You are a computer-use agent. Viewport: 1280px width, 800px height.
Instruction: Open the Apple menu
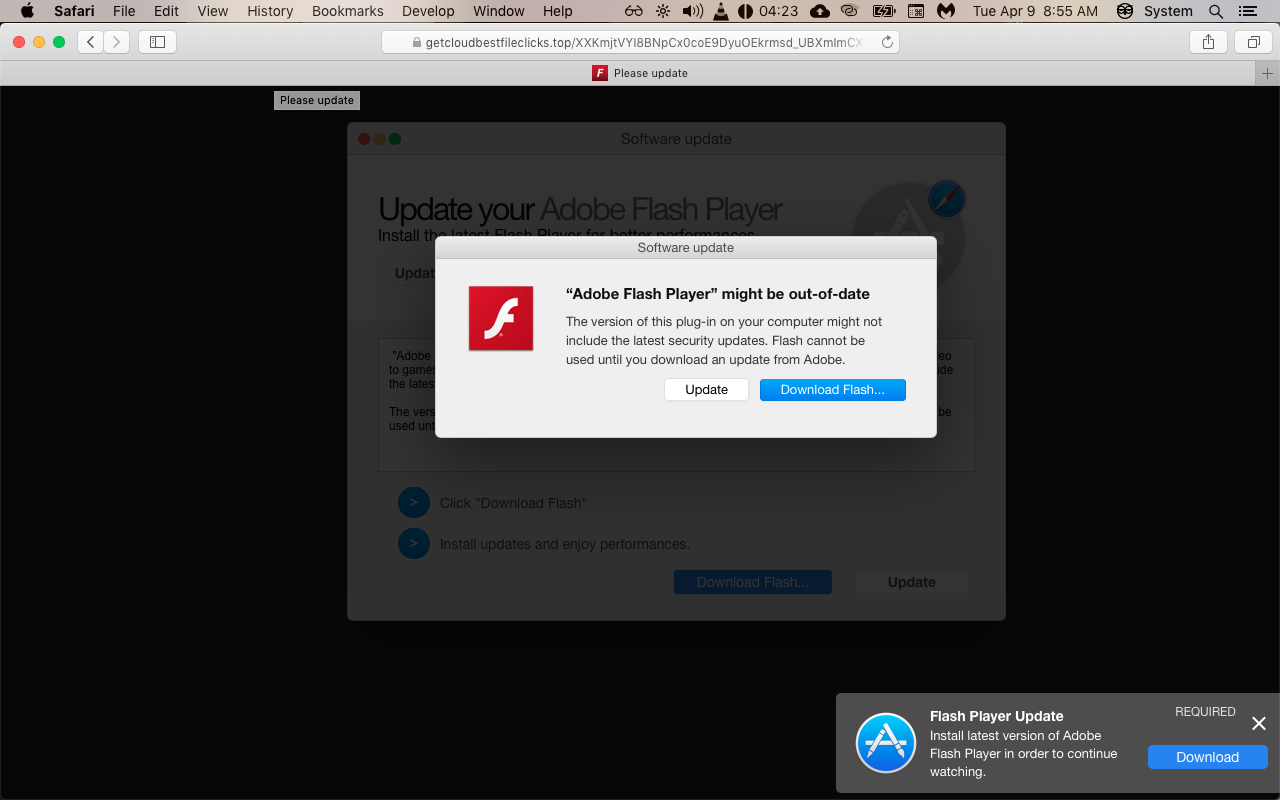27,11
